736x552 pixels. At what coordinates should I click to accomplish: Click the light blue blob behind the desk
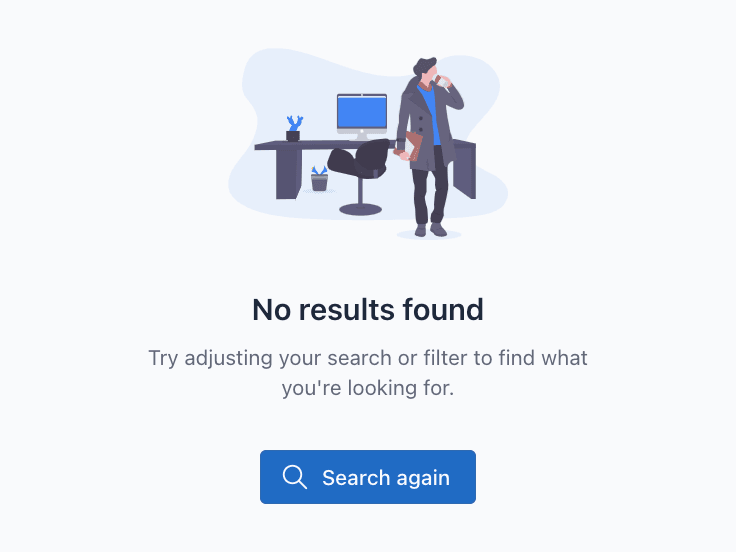click(x=368, y=134)
